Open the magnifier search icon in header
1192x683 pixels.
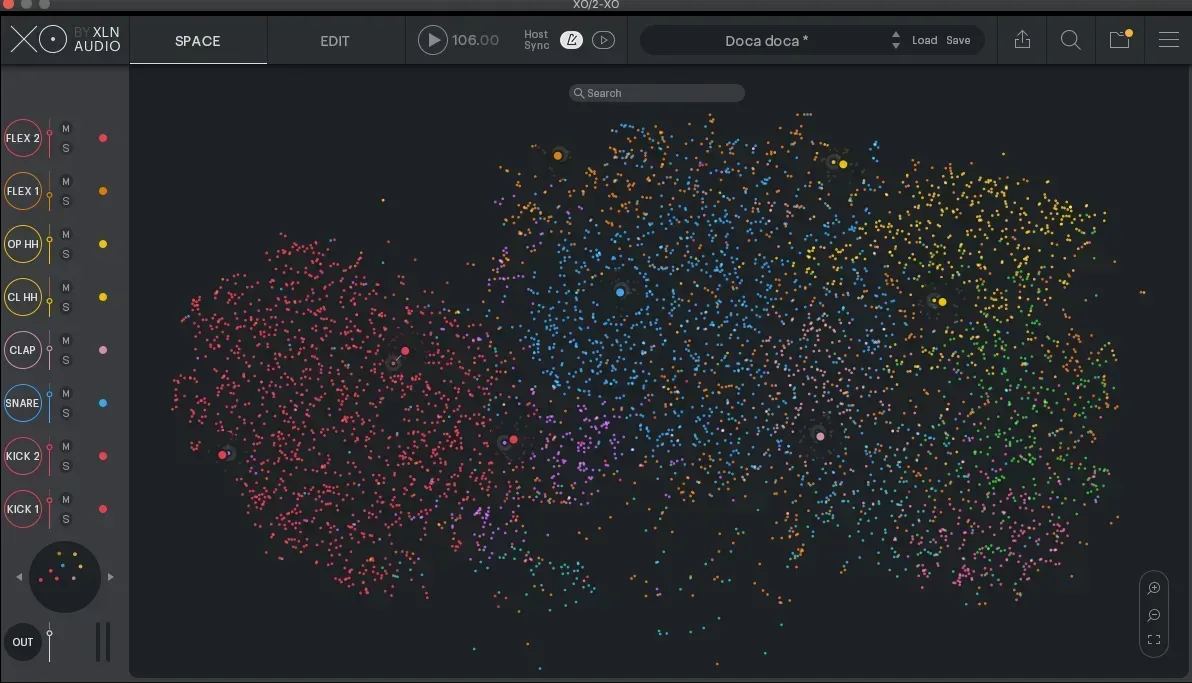pos(1070,40)
